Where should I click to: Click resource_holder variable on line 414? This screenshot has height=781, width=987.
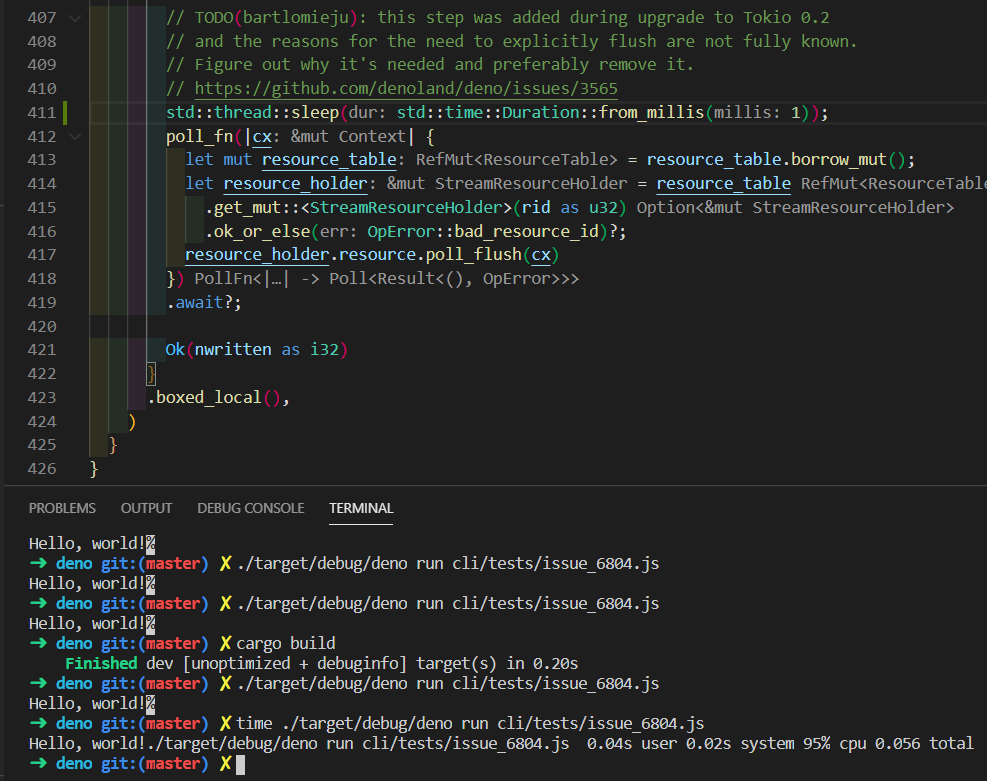[x=295, y=184]
